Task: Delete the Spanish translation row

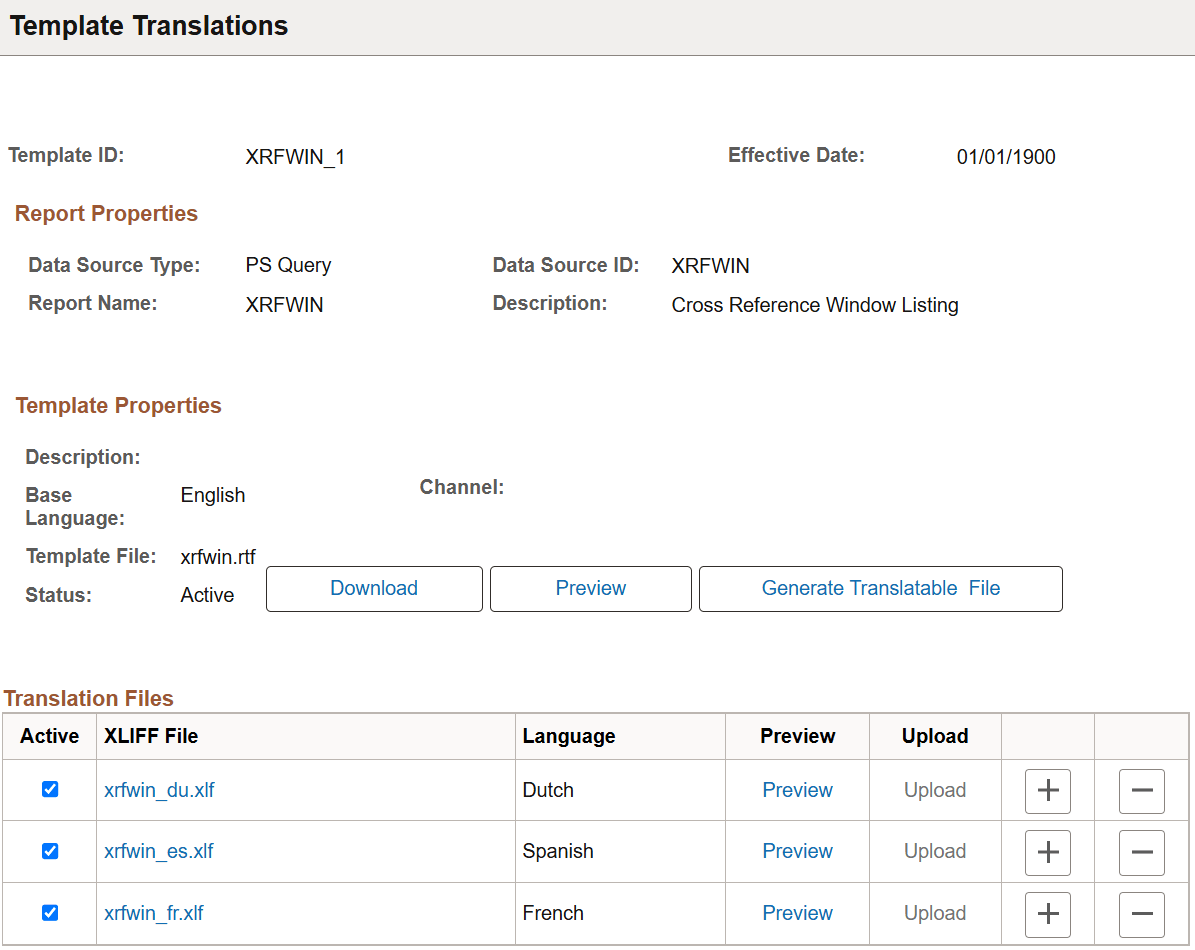Action: (x=1141, y=851)
